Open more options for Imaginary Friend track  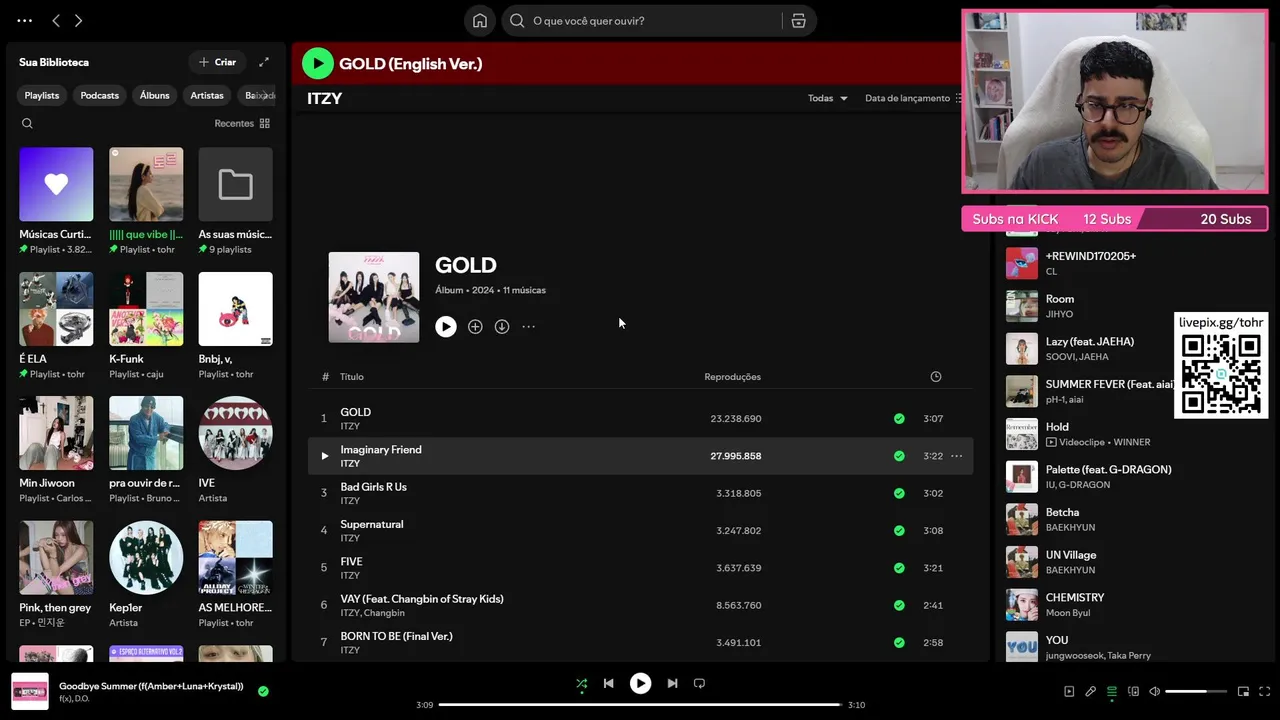click(x=957, y=456)
